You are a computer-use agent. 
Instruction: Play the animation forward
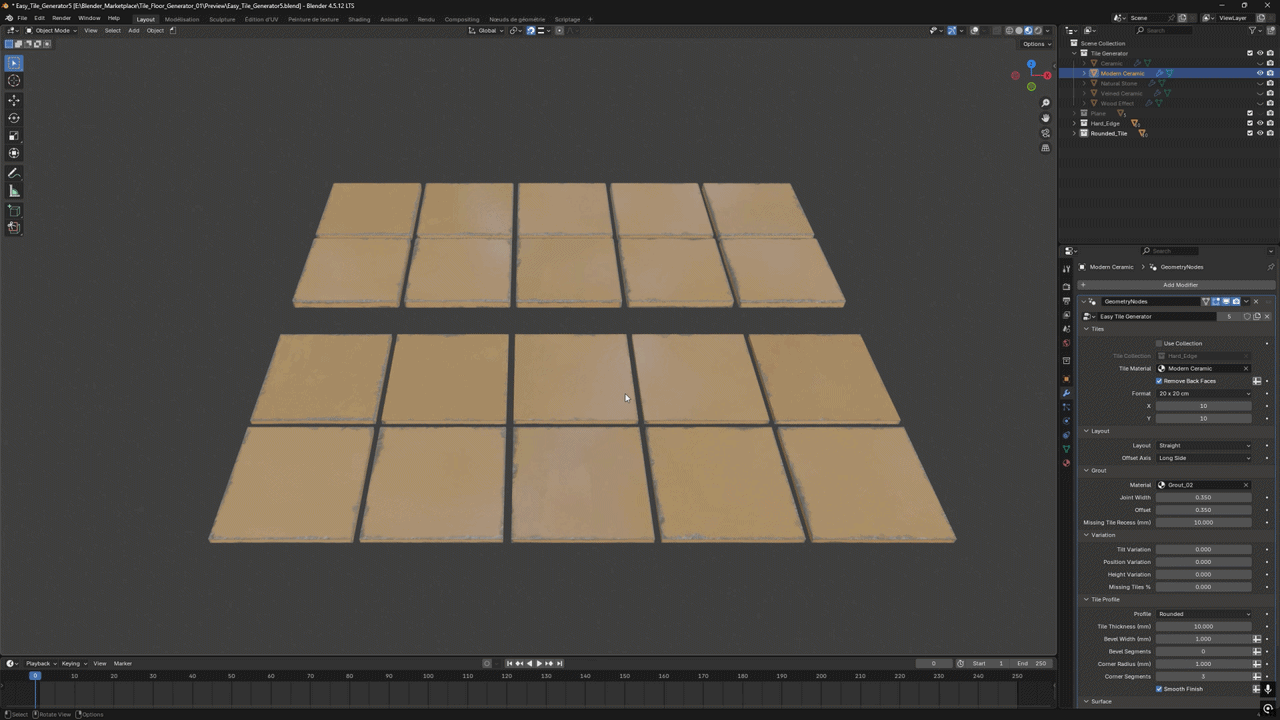pos(539,663)
